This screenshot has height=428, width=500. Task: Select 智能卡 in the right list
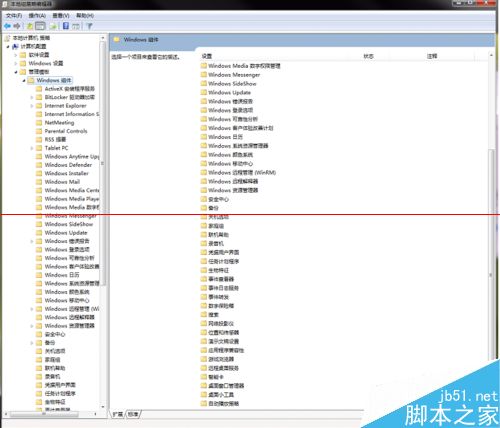pyautogui.click(x=216, y=377)
